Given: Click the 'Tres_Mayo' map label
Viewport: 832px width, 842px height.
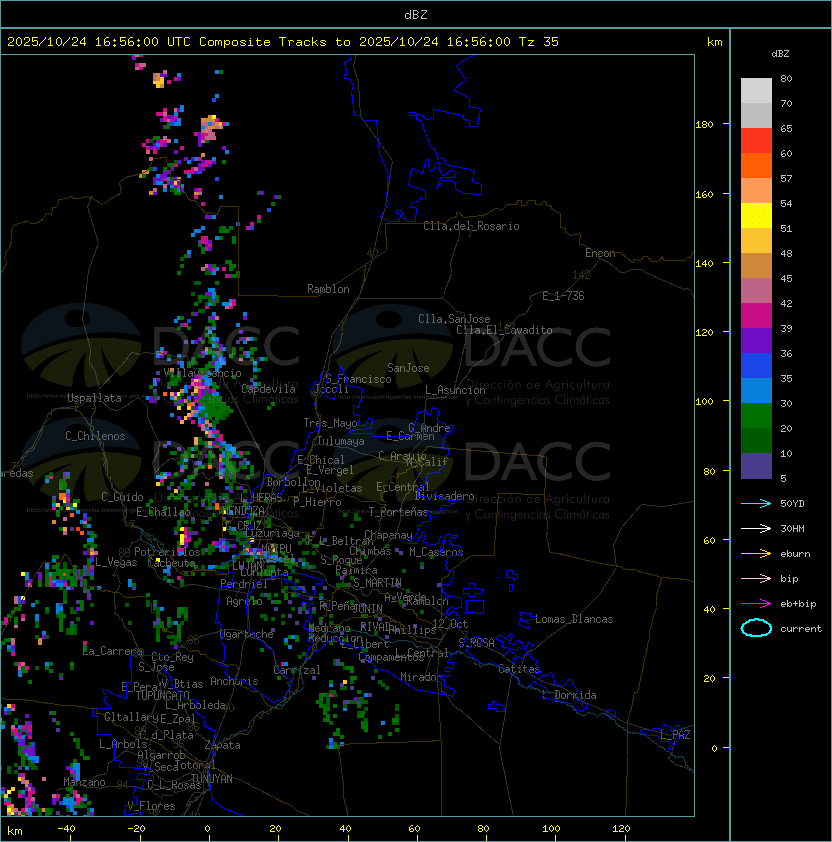Looking at the screenshot, I should click(330, 423).
